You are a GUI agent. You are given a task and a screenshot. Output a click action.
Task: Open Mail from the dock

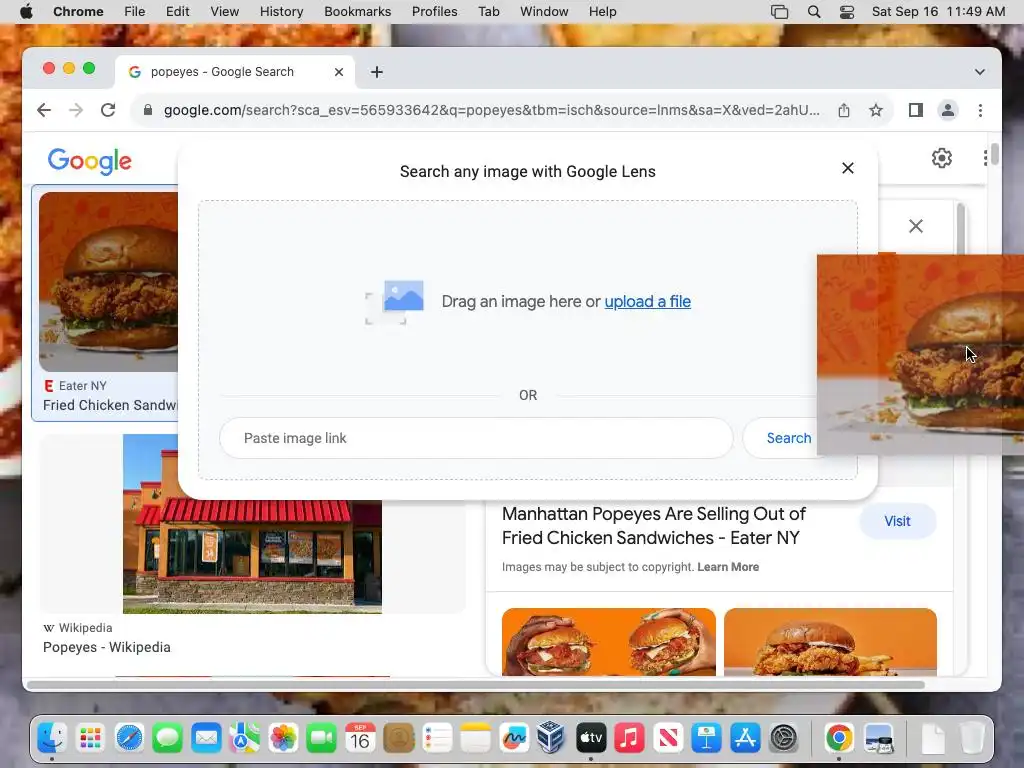click(x=206, y=739)
